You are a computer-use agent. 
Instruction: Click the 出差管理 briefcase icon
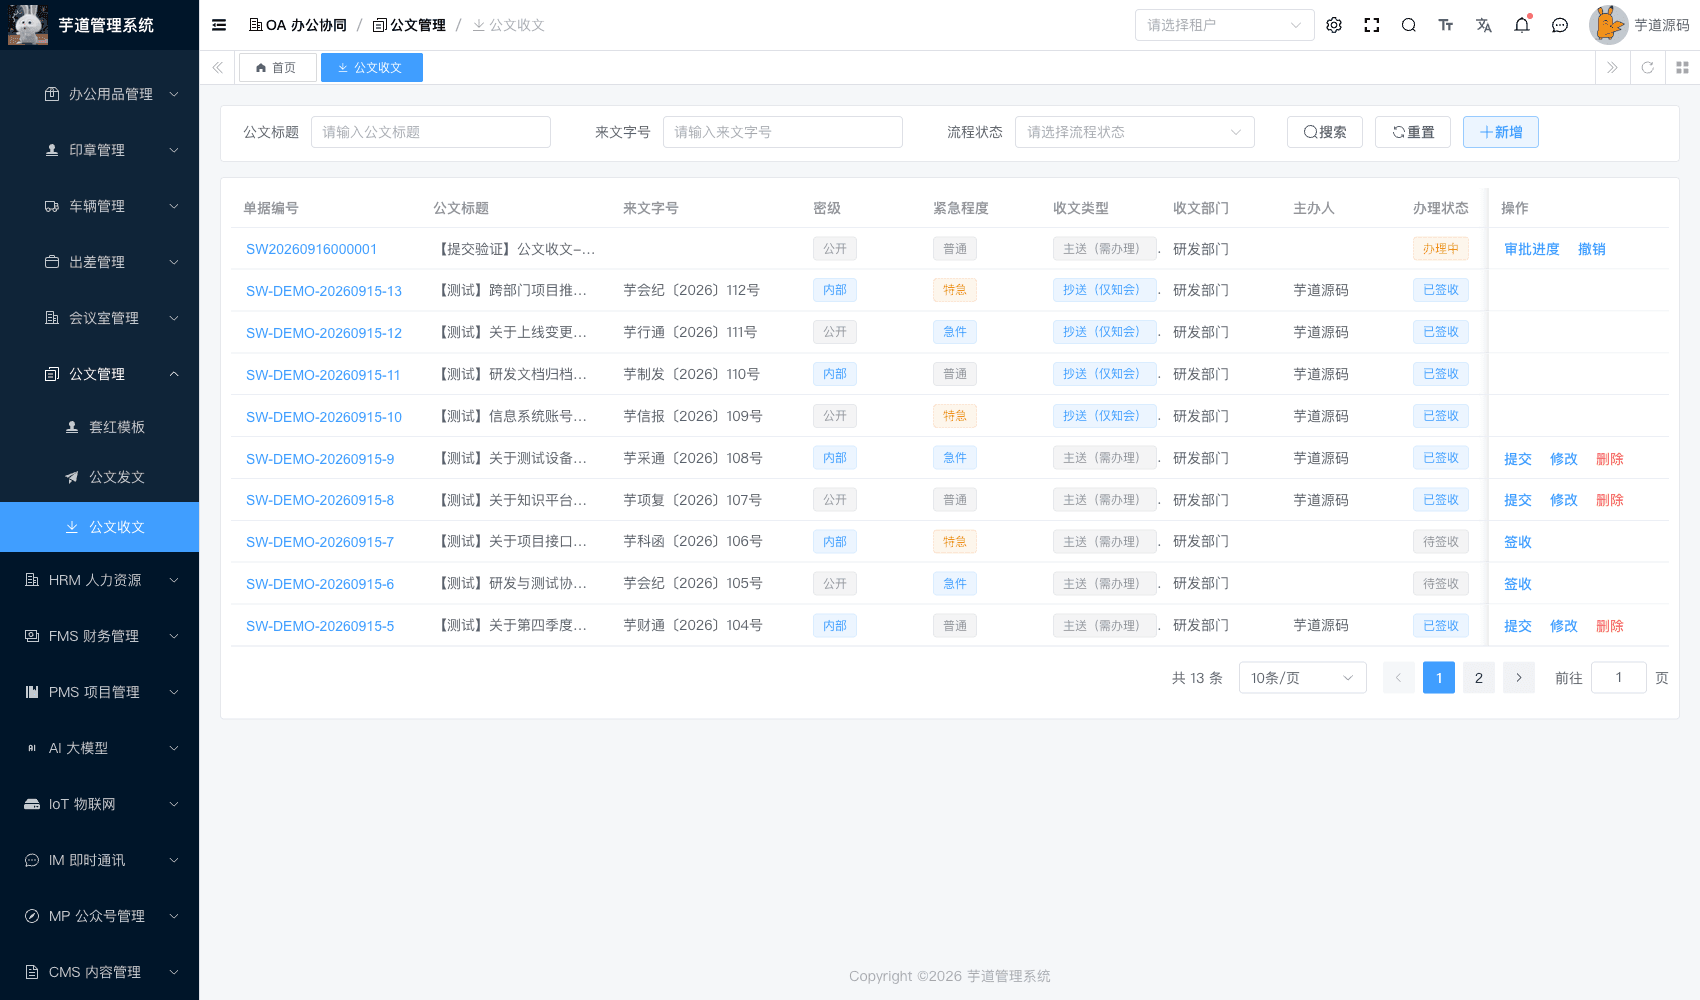[x=52, y=262]
